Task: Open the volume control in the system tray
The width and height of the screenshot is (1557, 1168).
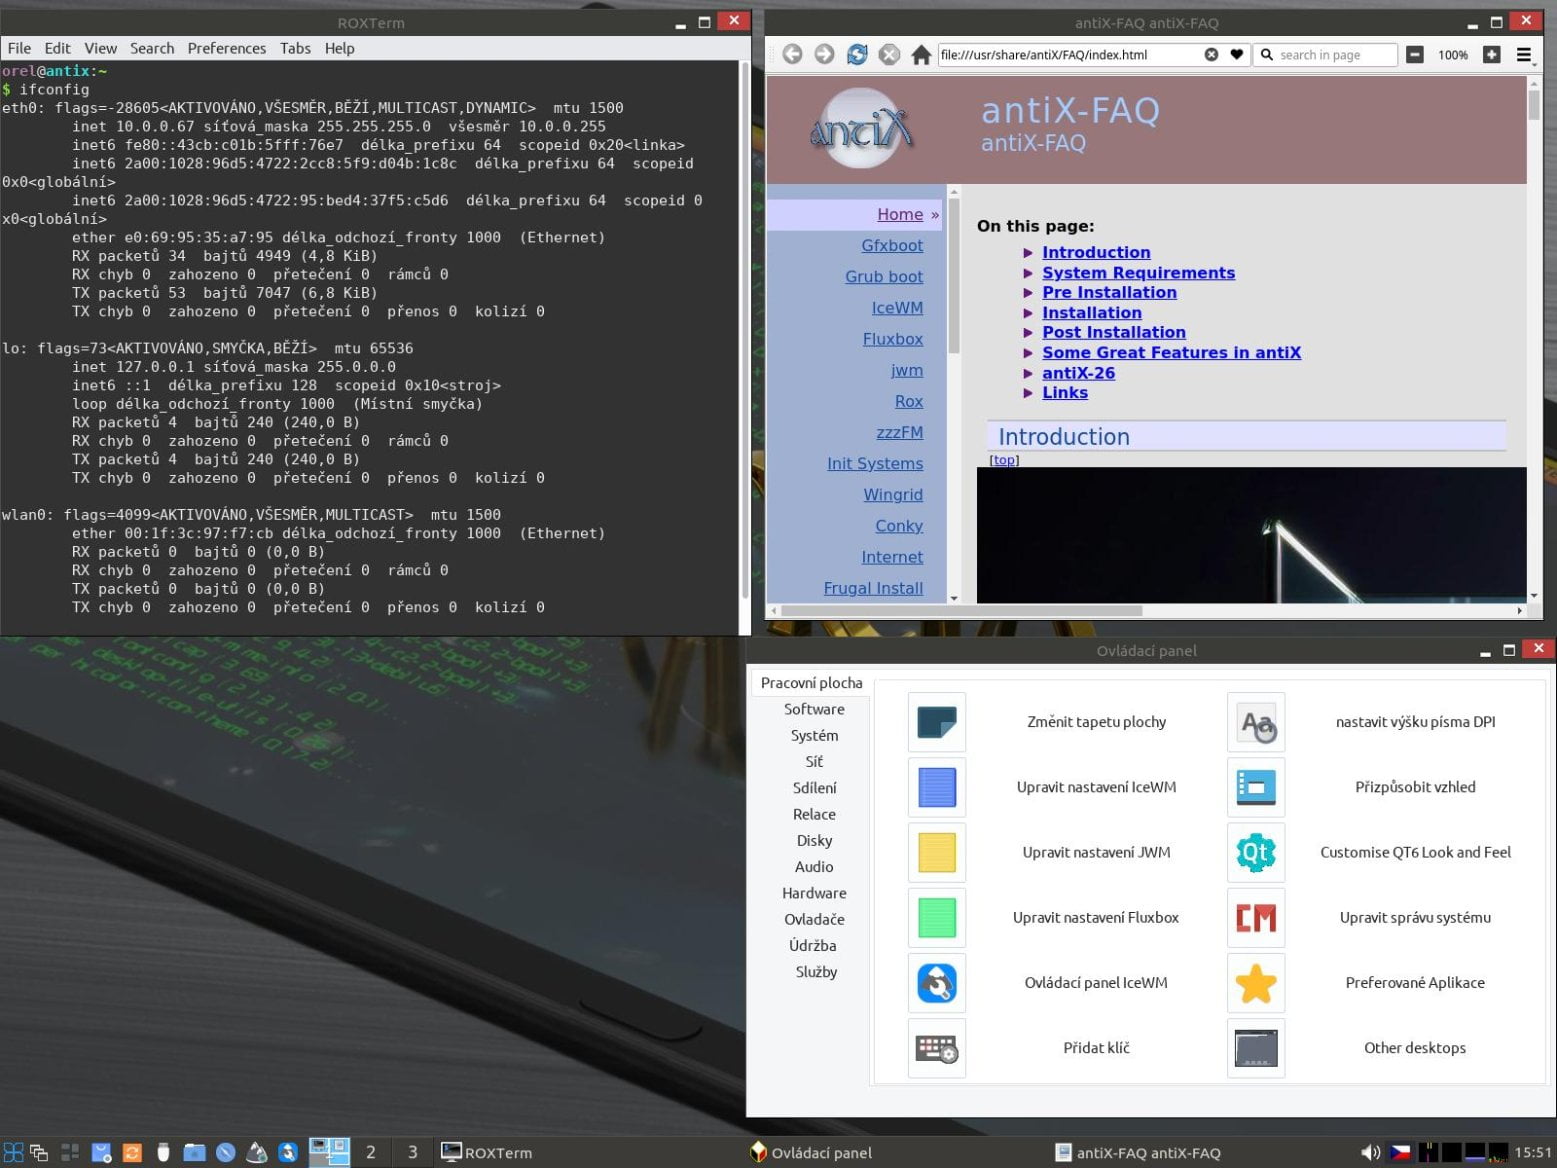Action: (1370, 1152)
